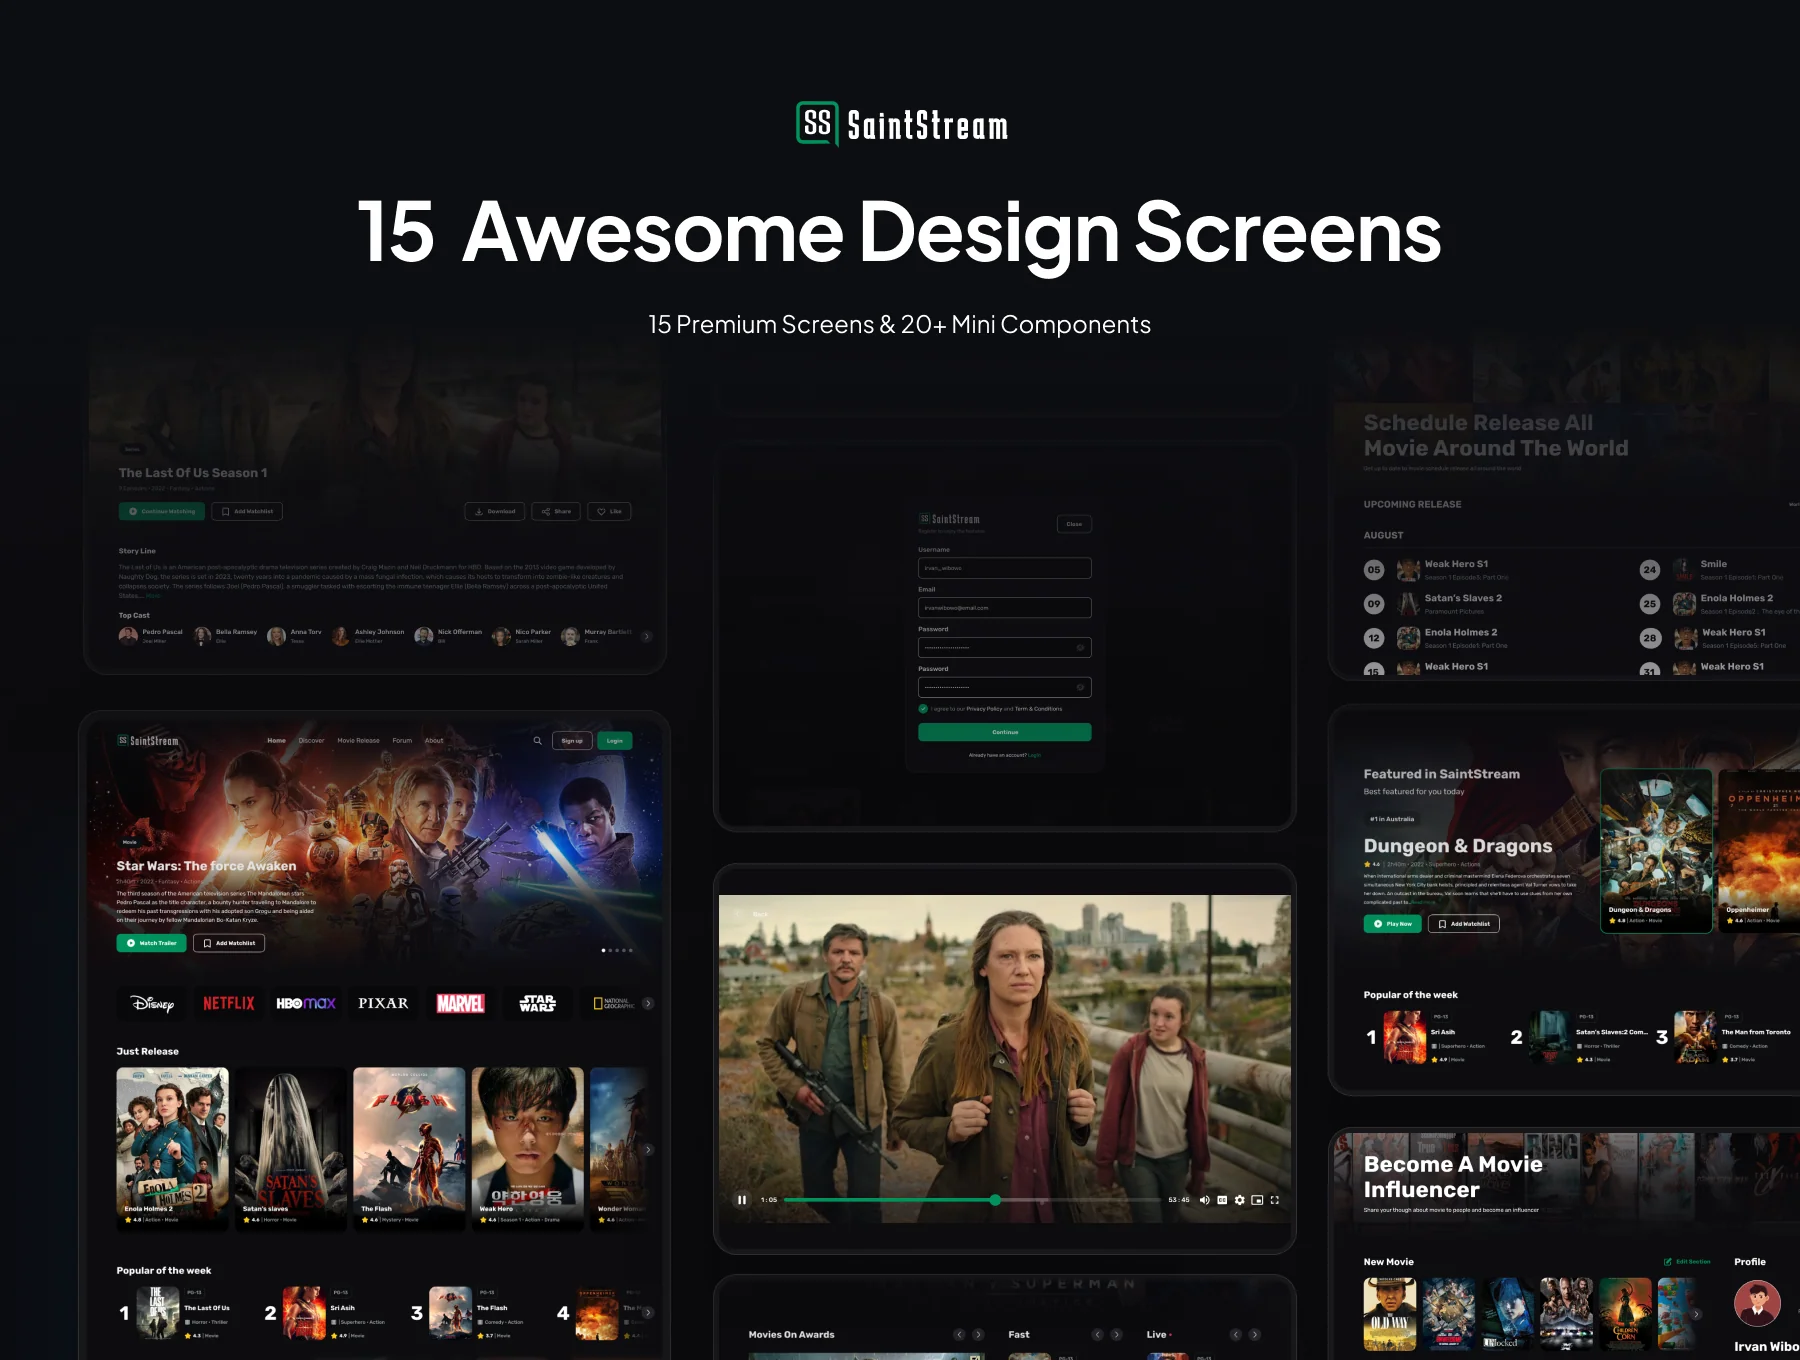Open The Flash poster in Just Release

(x=409, y=1148)
